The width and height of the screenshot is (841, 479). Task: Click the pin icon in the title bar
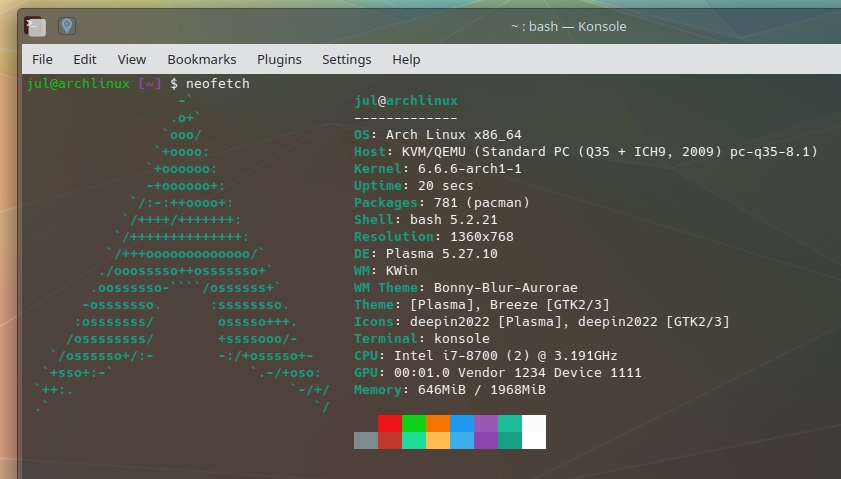pos(67,26)
